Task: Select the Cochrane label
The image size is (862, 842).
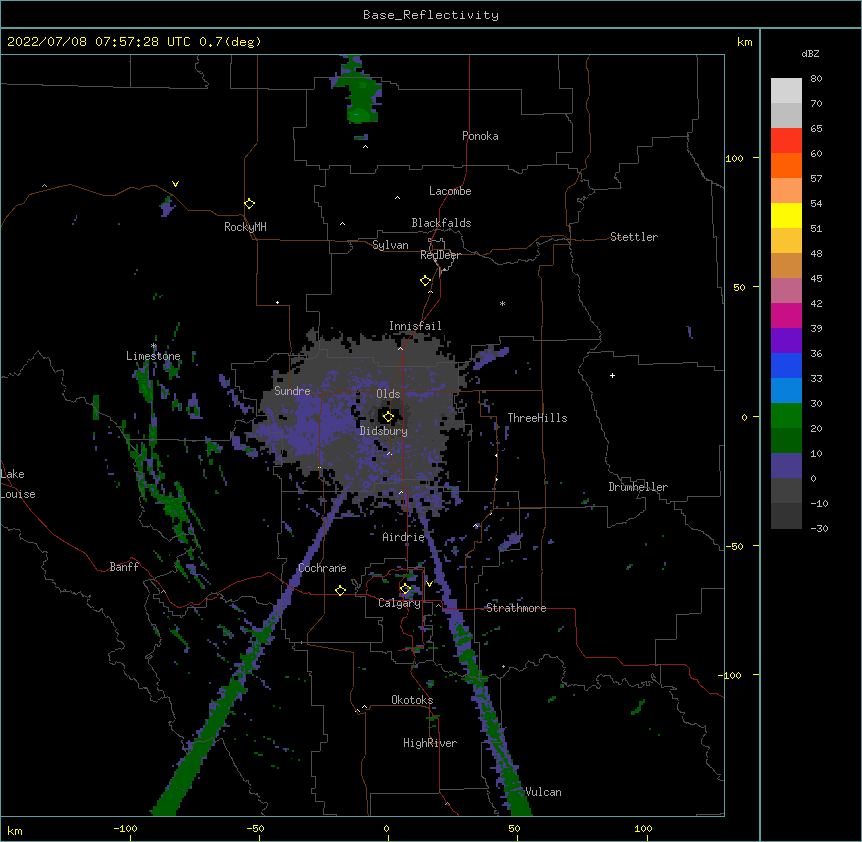Action: 322,568
